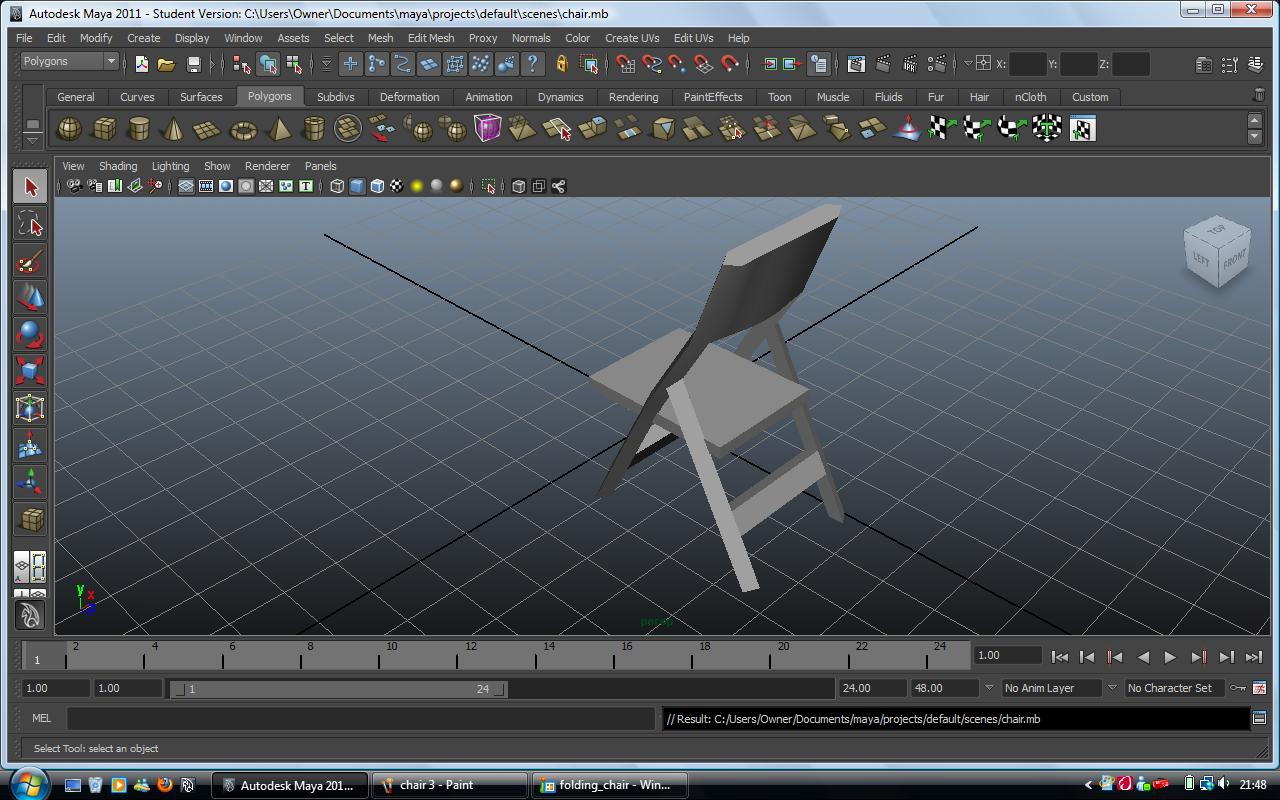Image resolution: width=1280 pixels, height=800 pixels.
Task: Open the input field mode dropdown
Action: pos(968,64)
